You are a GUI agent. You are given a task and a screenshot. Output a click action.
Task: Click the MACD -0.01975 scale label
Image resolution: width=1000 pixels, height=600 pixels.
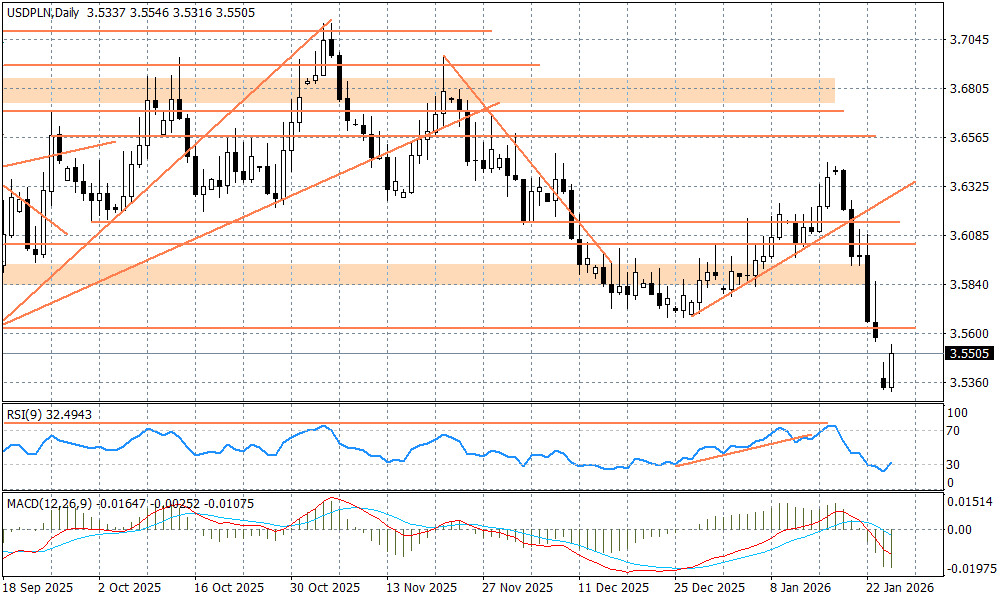[967, 568]
